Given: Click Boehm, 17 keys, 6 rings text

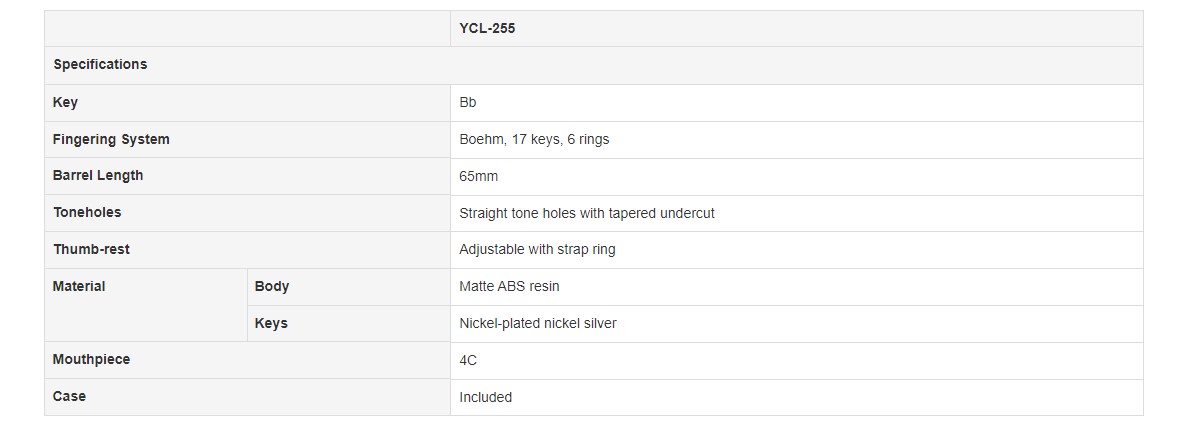Looking at the screenshot, I should 534,139.
